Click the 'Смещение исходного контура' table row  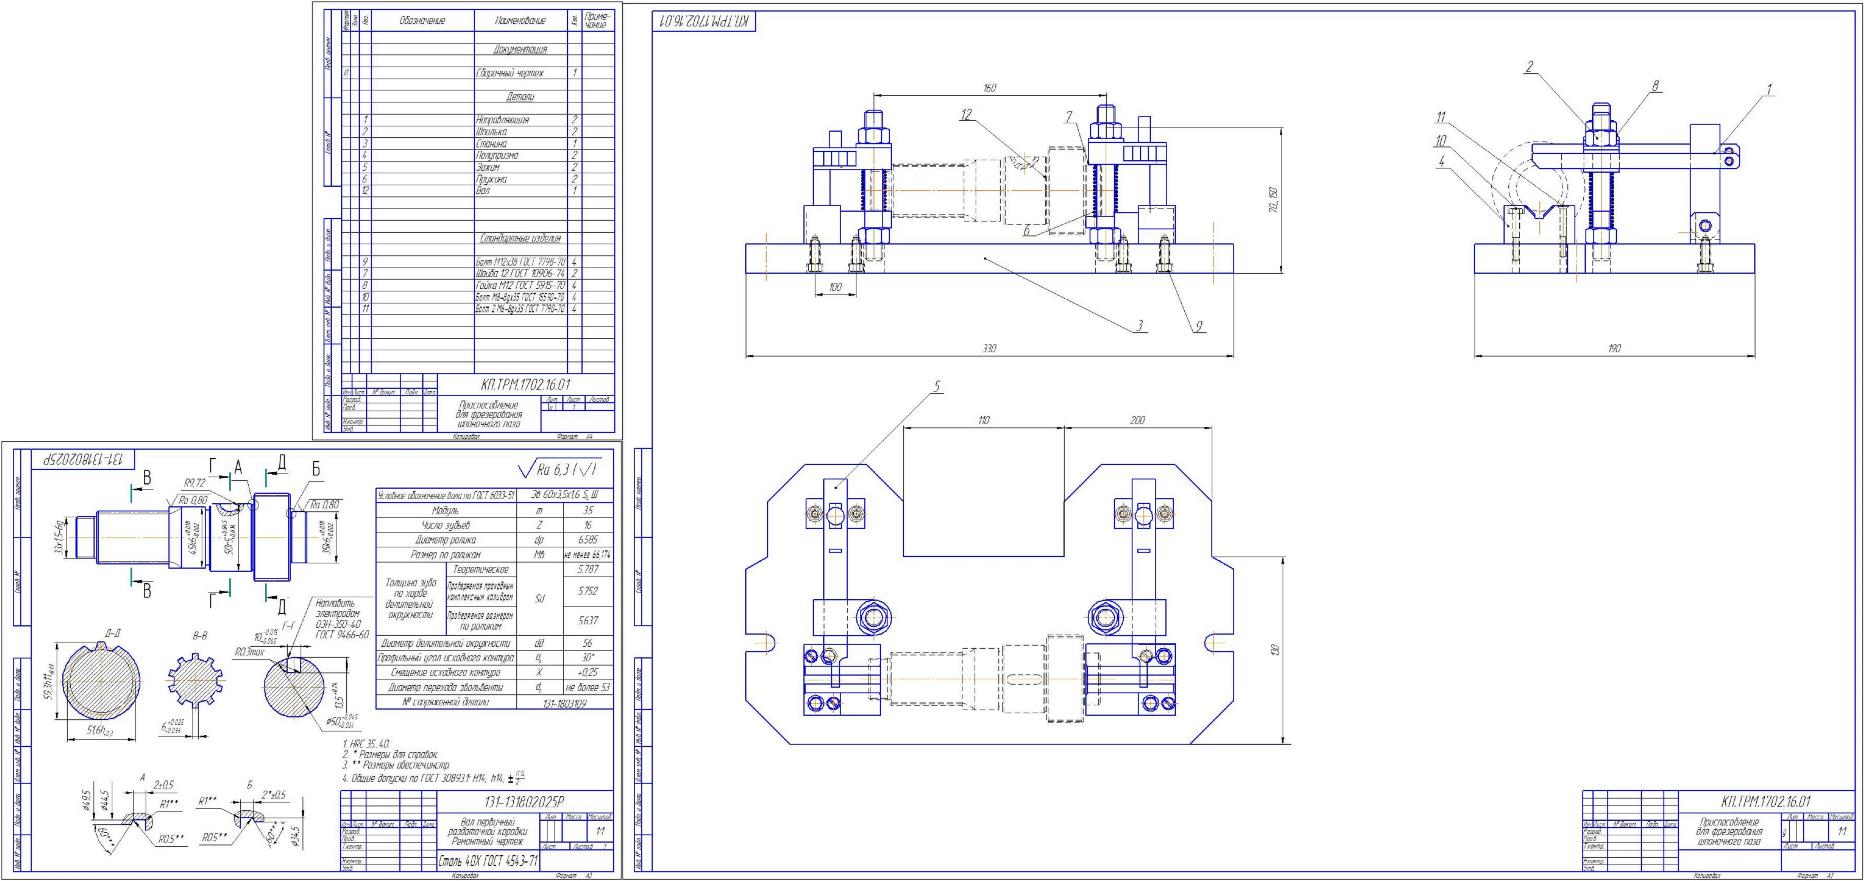click(x=493, y=672)
